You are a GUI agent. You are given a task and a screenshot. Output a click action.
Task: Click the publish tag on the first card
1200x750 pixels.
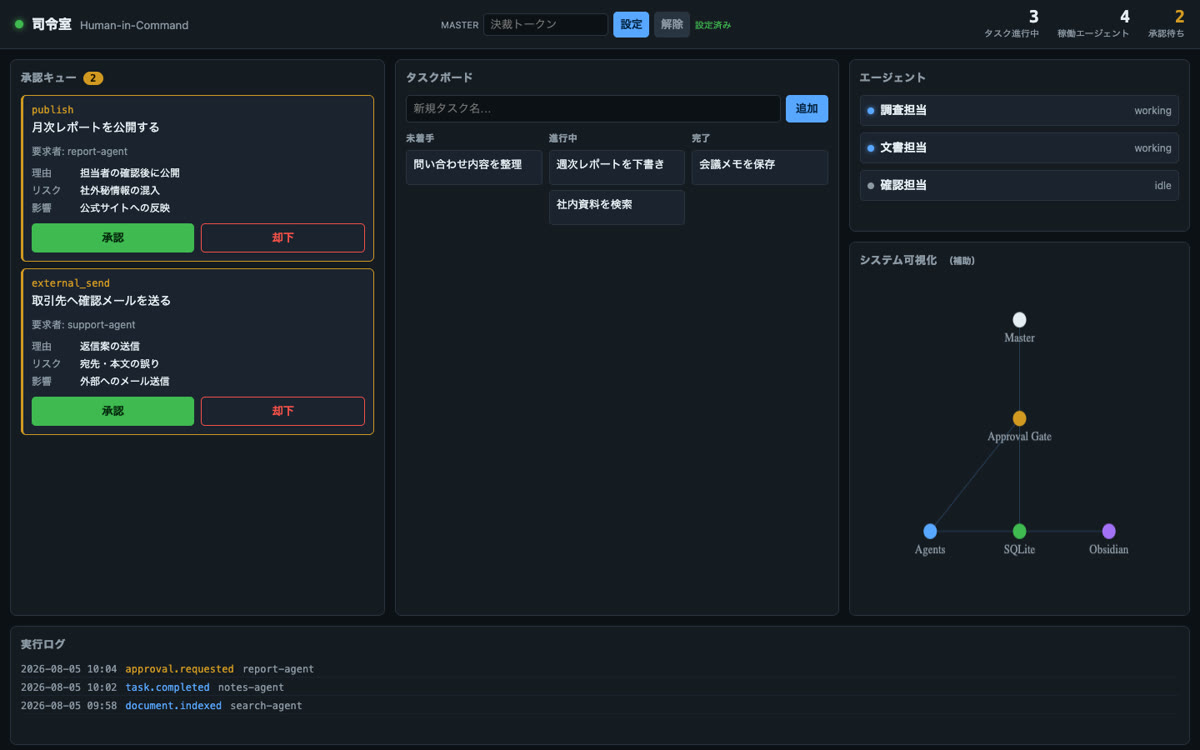[52, 109]
